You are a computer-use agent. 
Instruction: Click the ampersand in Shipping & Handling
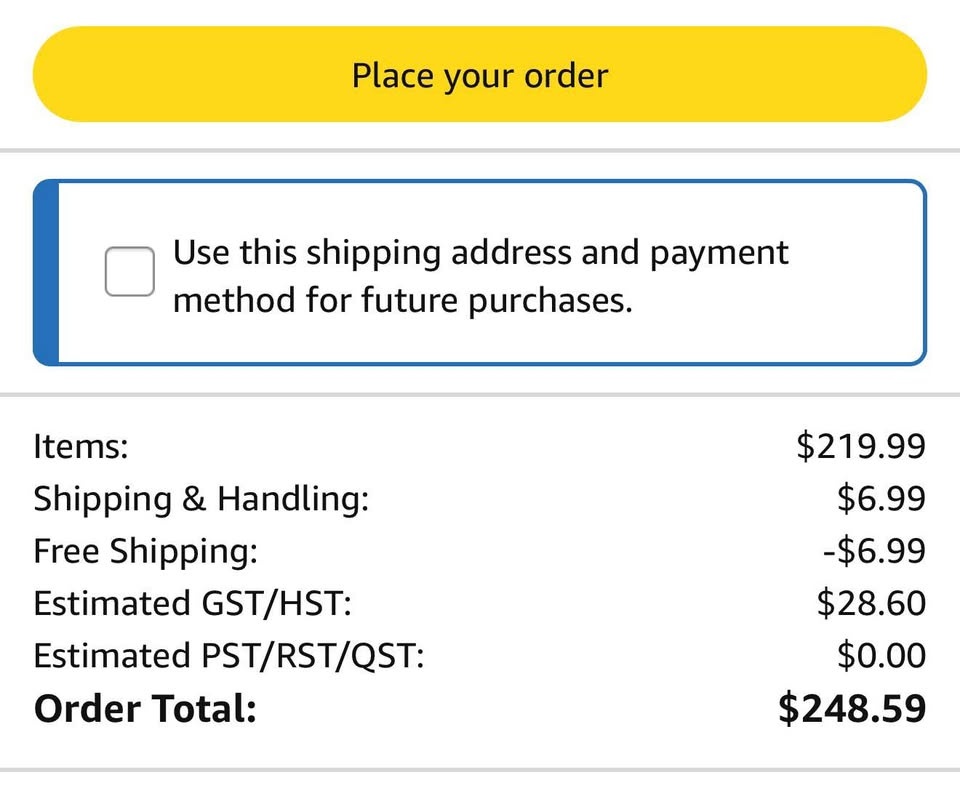point(194,498)
